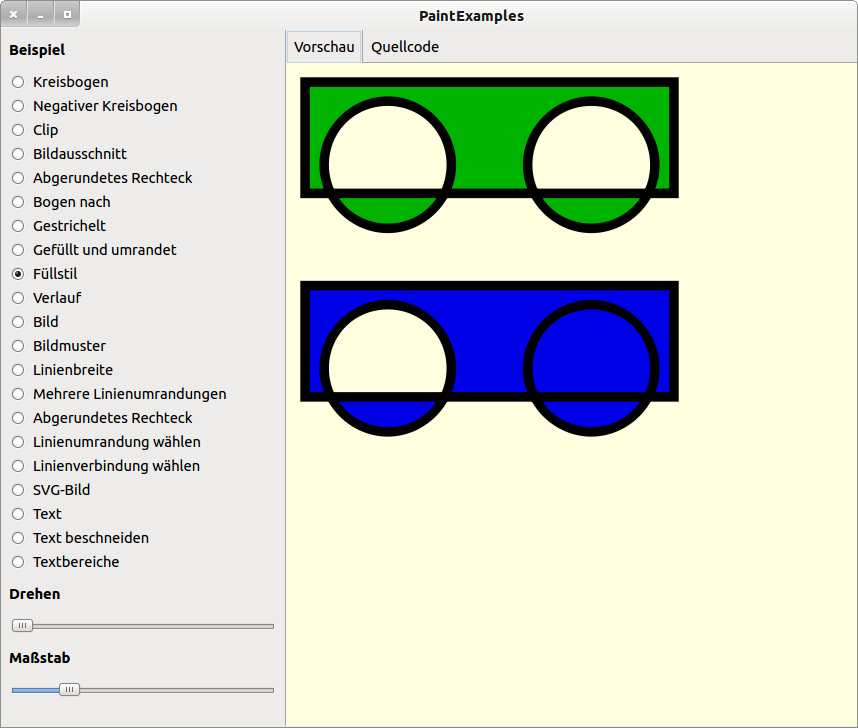858x728 pixels.
Task: Switch to the Quellcode tab
Action: point(405,47)
